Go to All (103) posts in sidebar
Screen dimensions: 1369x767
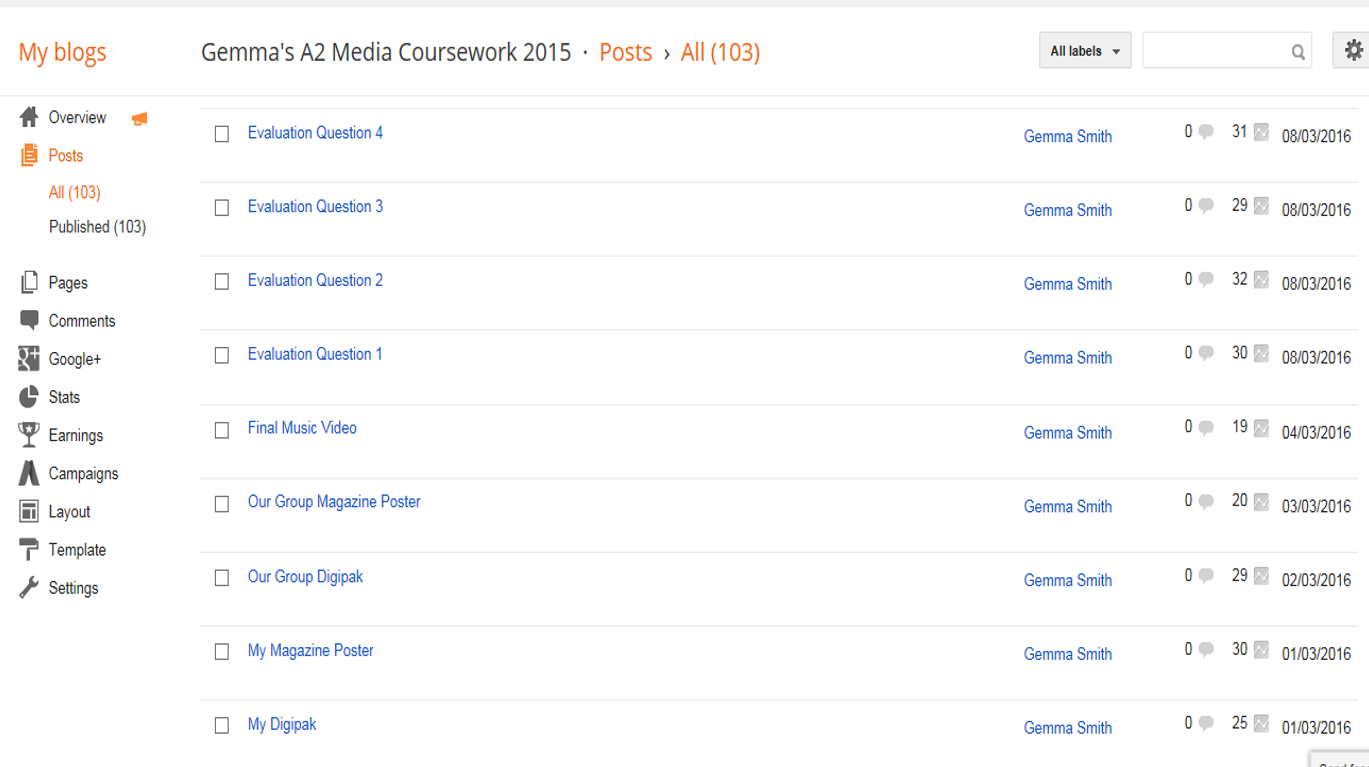point(75,192)
